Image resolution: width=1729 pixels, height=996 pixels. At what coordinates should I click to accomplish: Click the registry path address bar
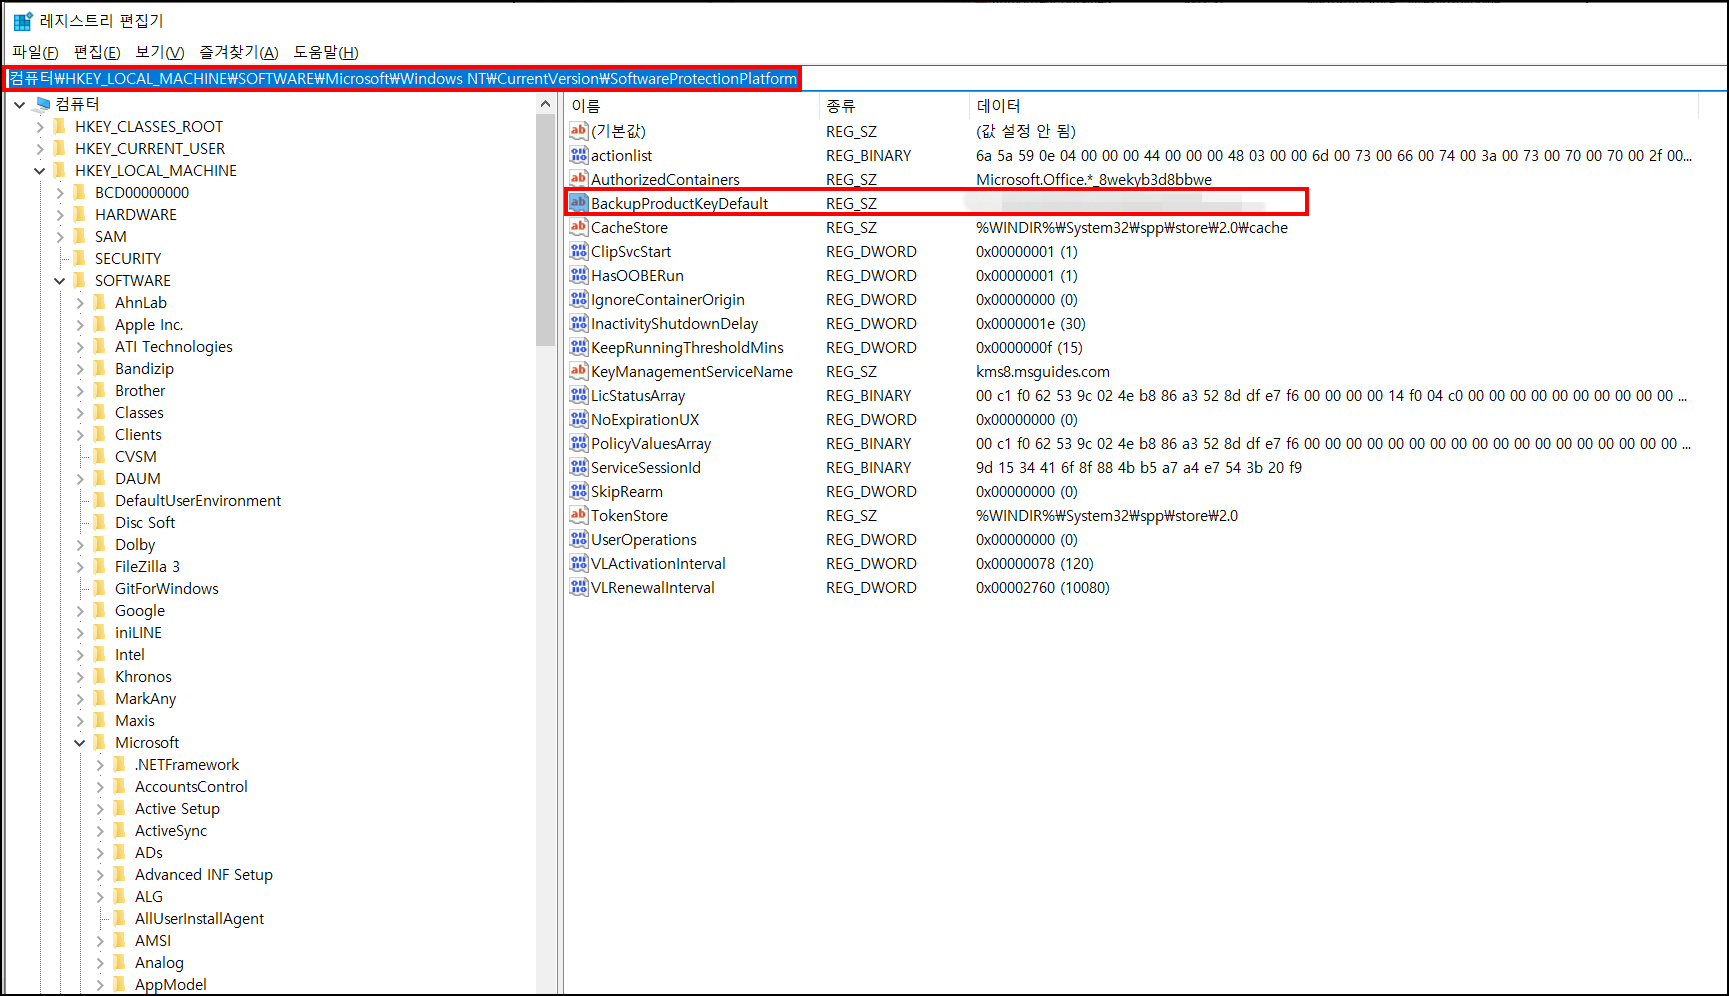[864, 78]
